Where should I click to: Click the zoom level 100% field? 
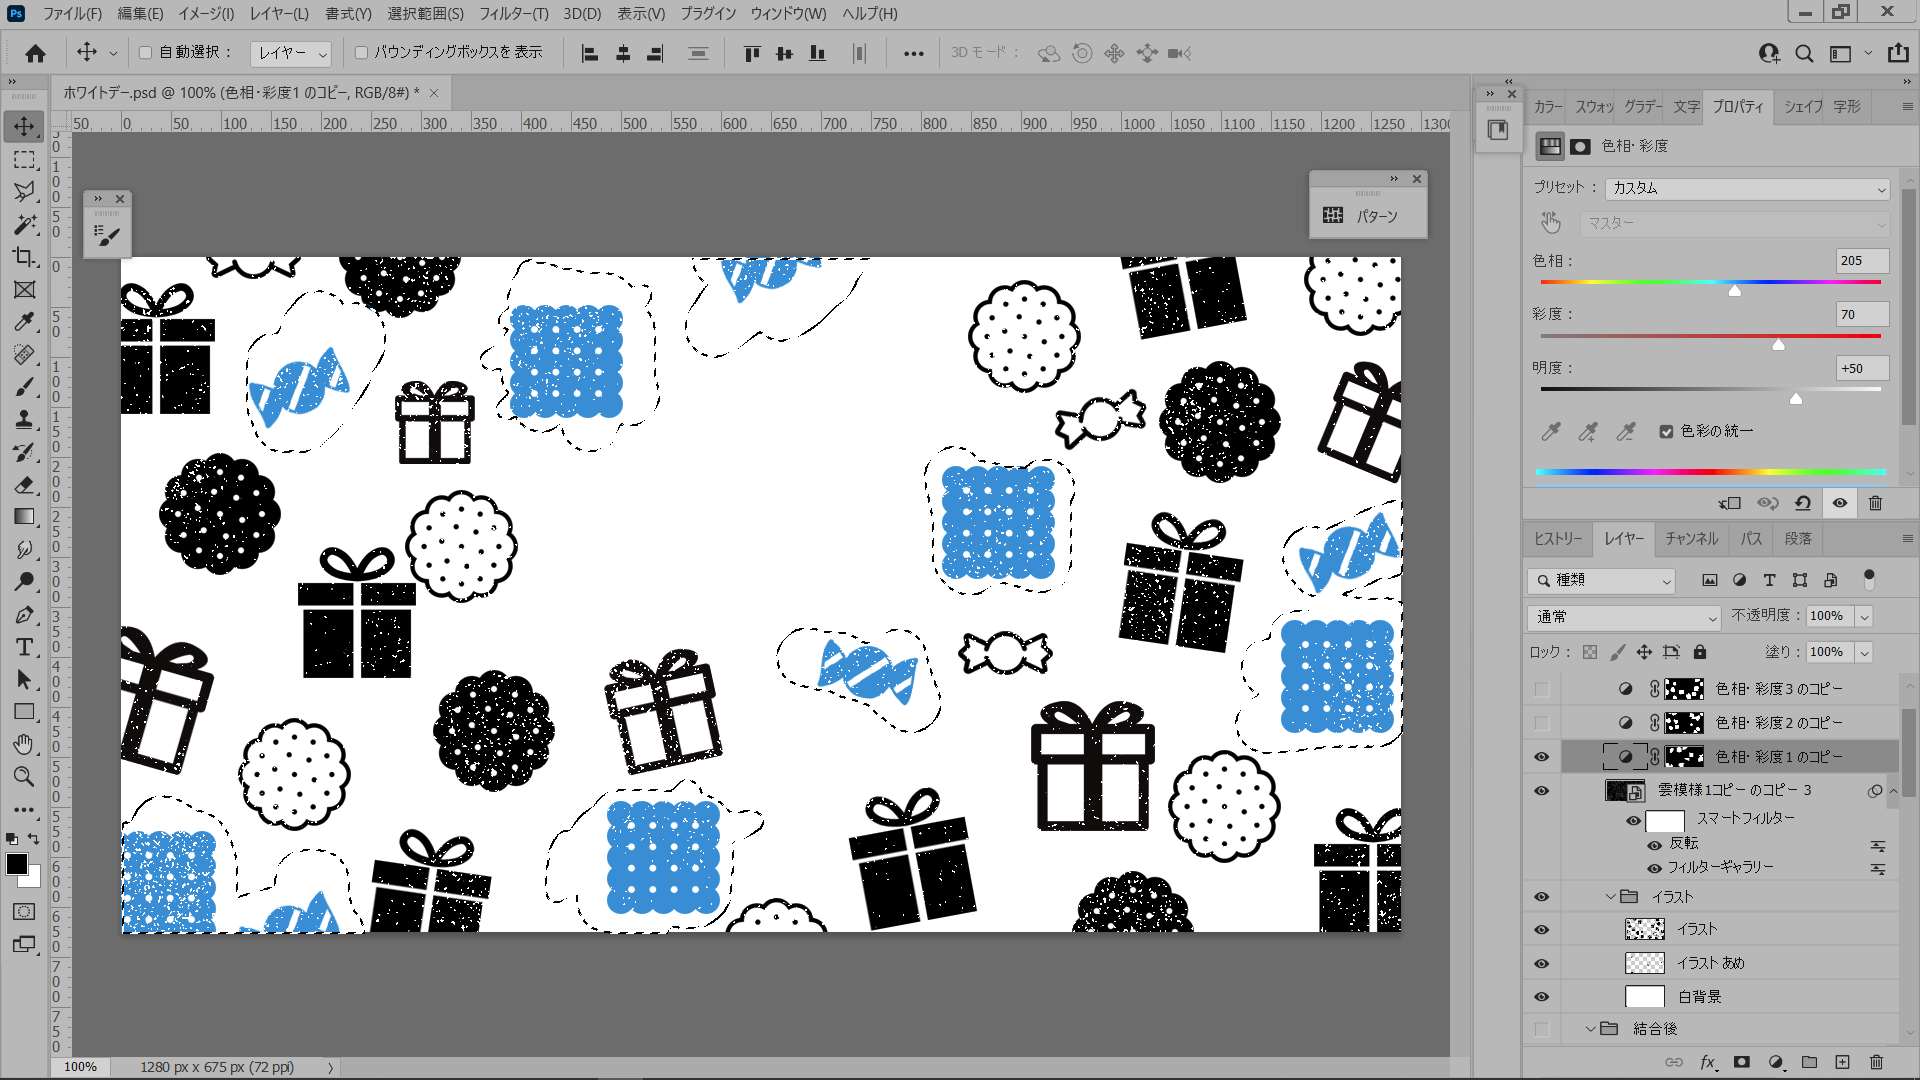(x=80, y=1067)
